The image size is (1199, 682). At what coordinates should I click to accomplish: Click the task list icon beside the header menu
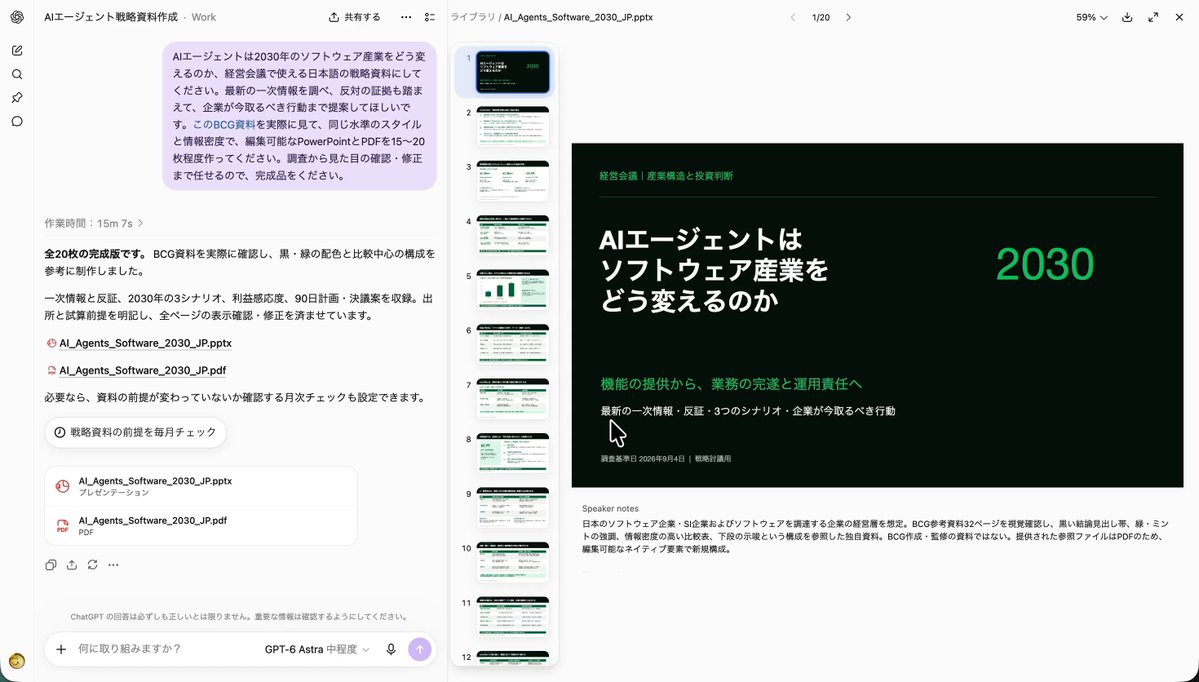(x=430, y=17)
